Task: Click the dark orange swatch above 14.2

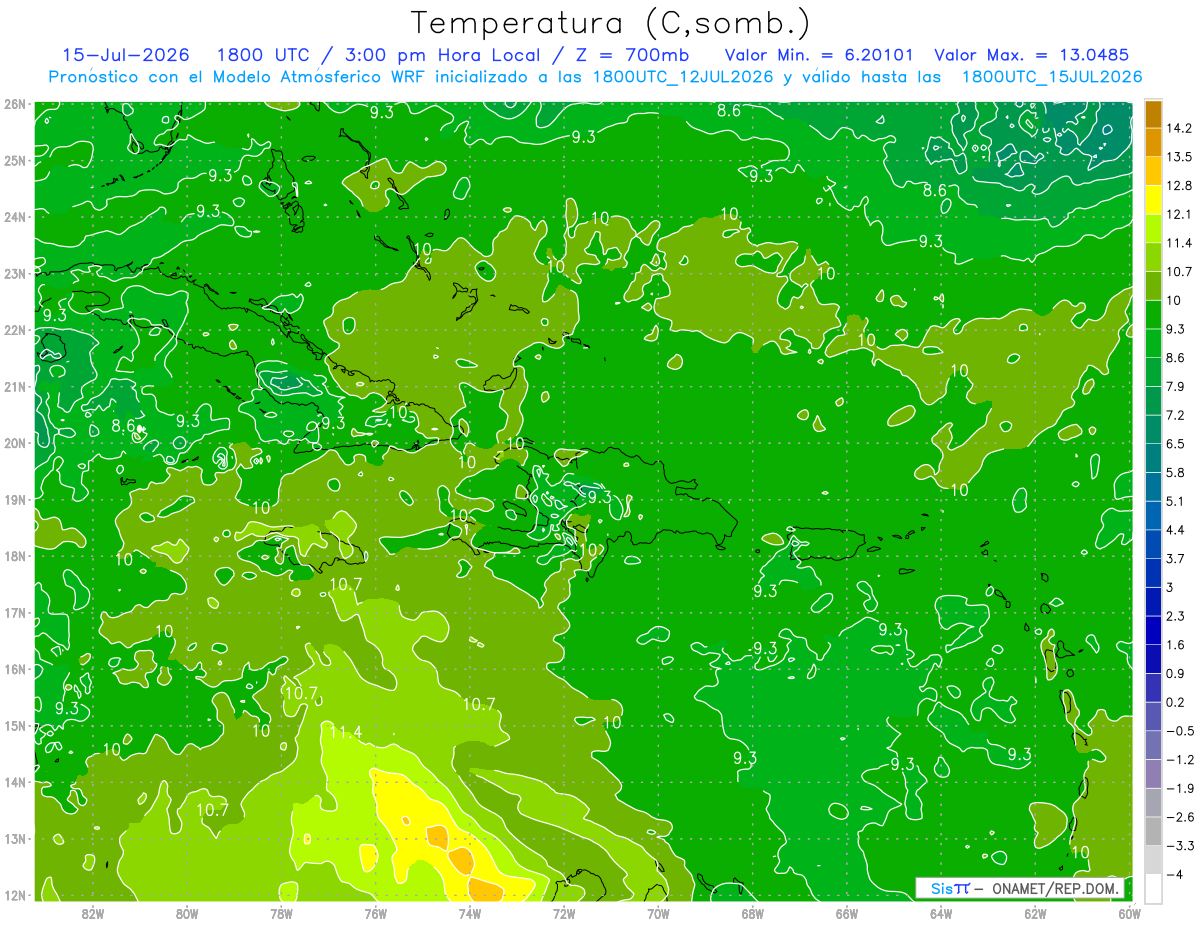Action: (x=1153, y=114)
